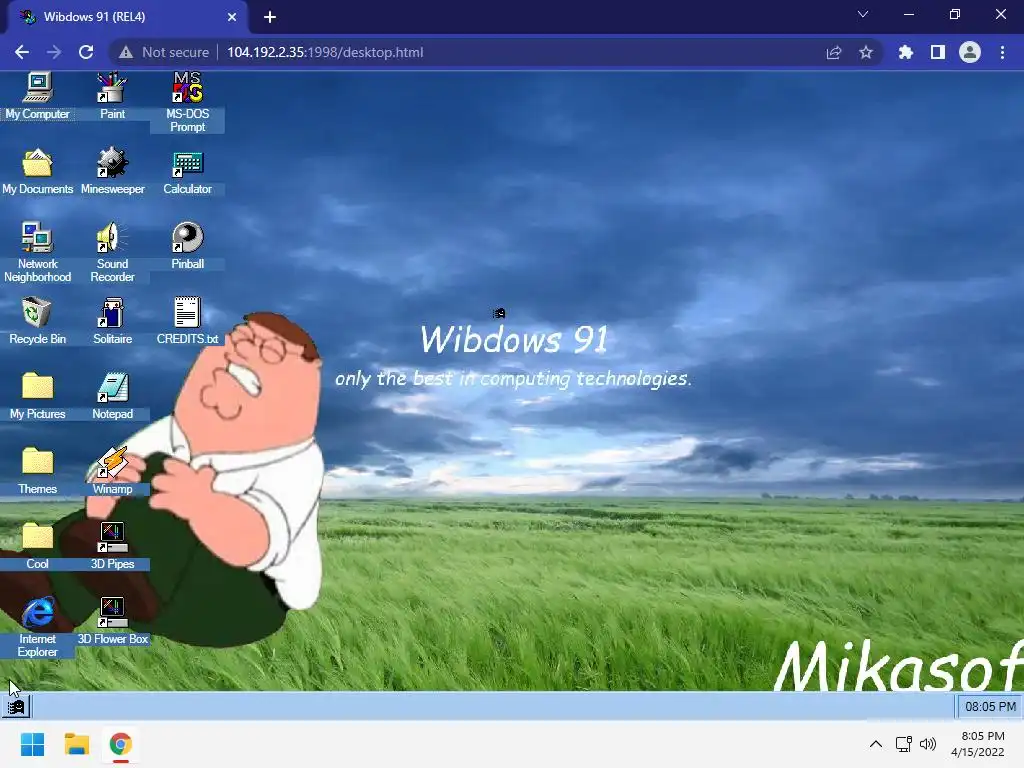1024x768 pixels.
Task: Open Chrome's three-dot menu
Action: click(x=1002, y=52)
